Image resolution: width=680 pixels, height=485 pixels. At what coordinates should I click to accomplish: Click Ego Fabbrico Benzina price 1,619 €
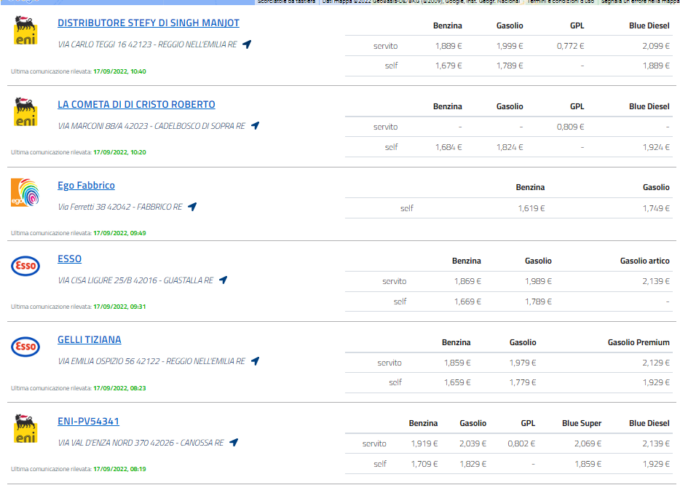[531, 208]
